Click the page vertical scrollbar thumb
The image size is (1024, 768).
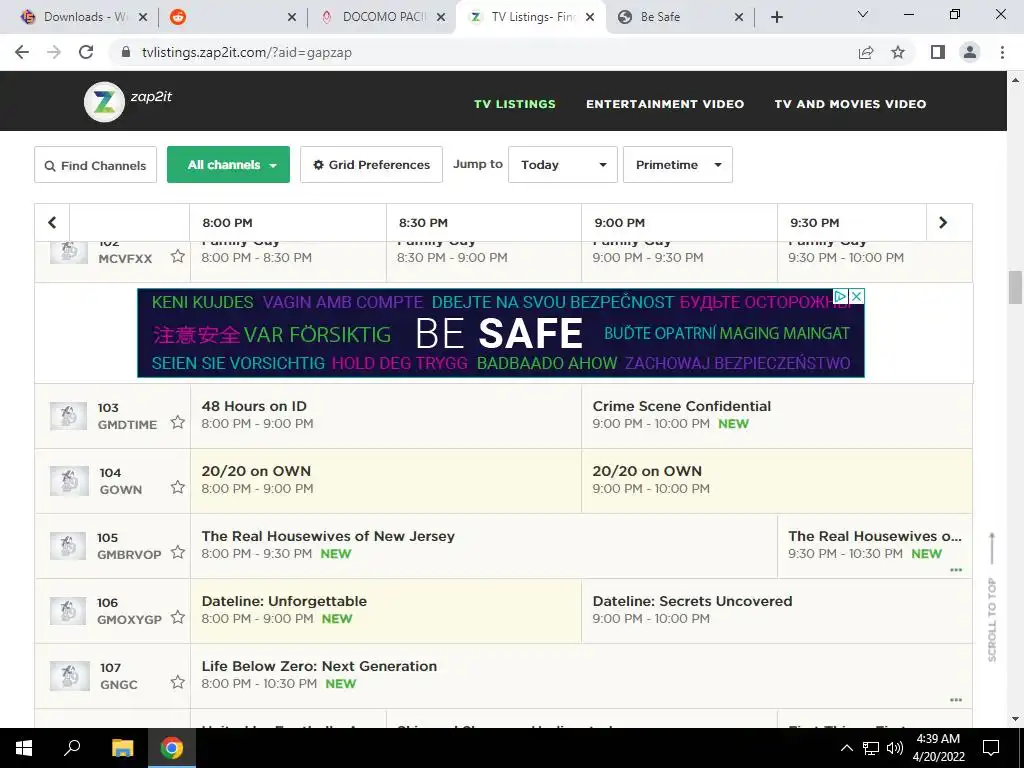click(1015, 288)
